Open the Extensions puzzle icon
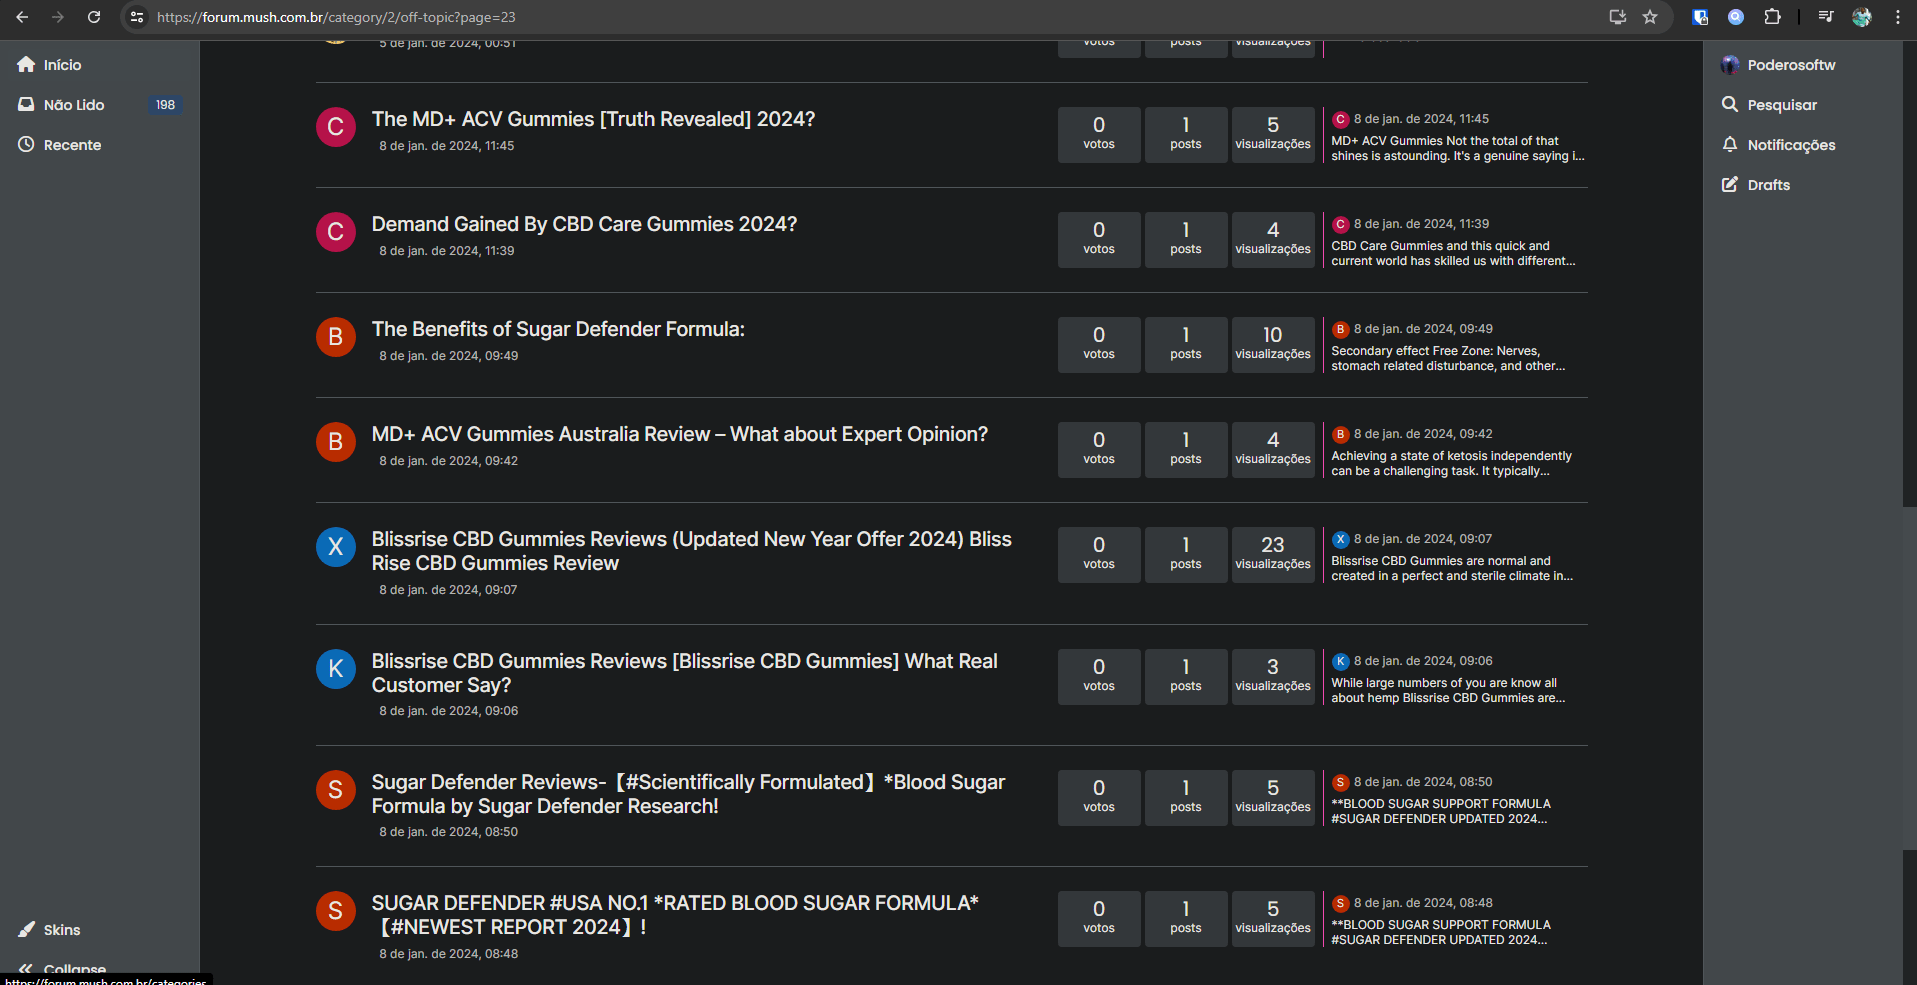The image size is (1917, 985). click(1772, 17)
